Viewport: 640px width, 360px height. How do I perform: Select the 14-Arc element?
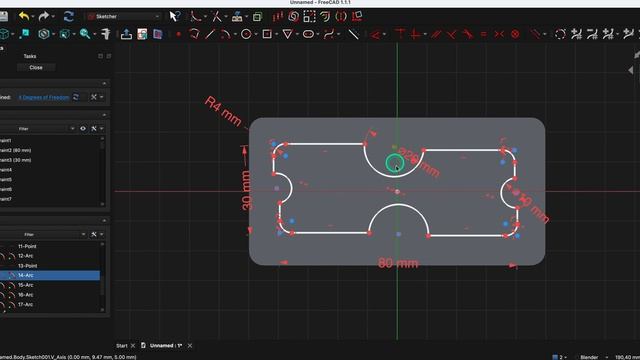click(x=50, y=276)
